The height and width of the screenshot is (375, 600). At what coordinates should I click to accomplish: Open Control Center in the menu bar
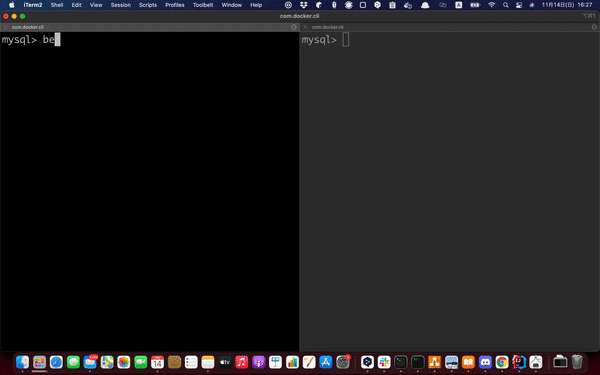pyautogui.click(x=519, y=5)
